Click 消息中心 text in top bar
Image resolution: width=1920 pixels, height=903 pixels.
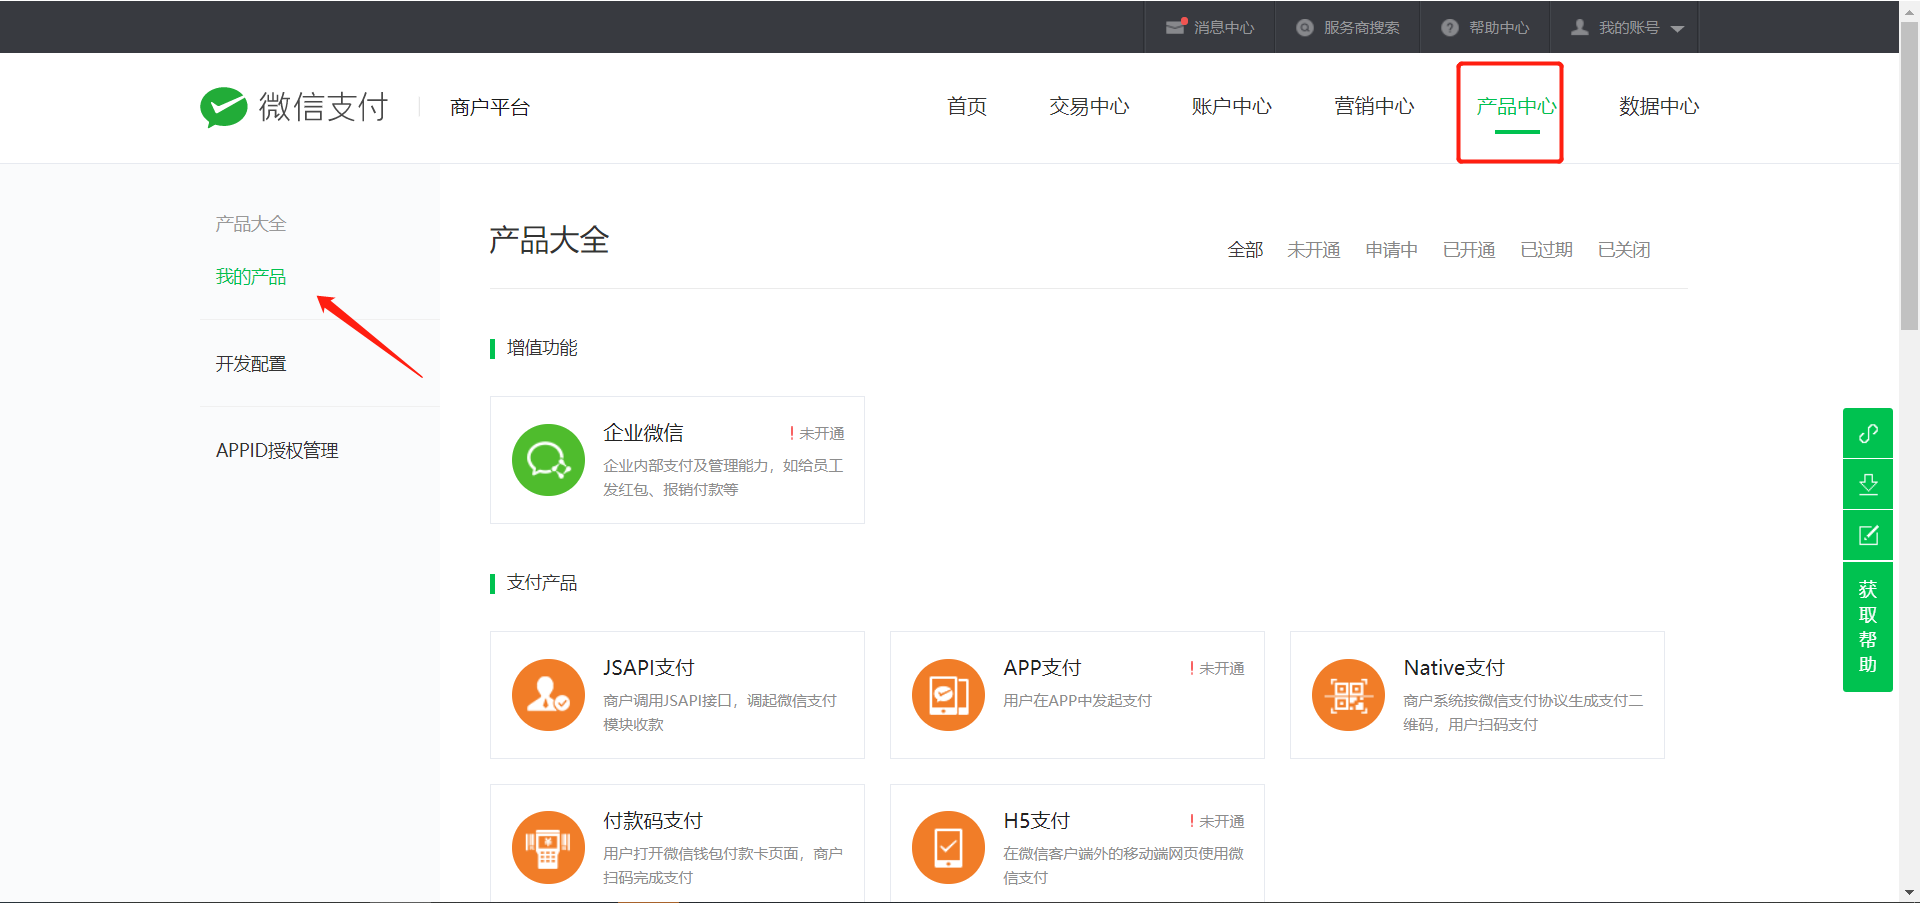[x=1224, y=28]
